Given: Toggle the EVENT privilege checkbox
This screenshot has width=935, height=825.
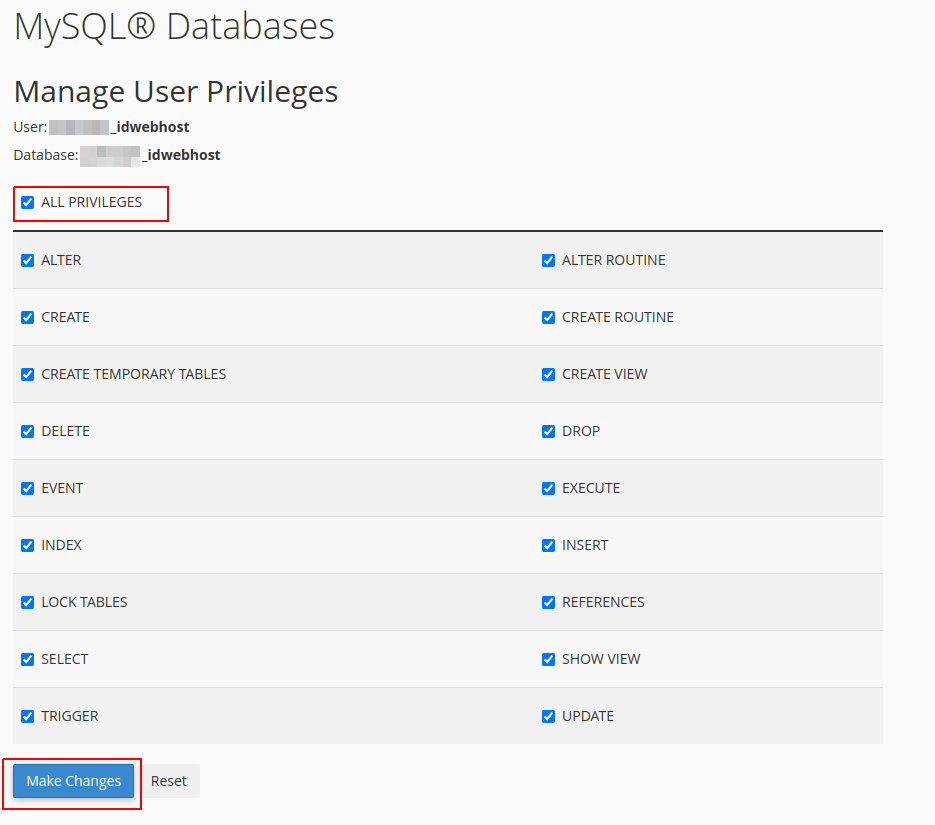Looking at the screenshot, I should point(27,488).
